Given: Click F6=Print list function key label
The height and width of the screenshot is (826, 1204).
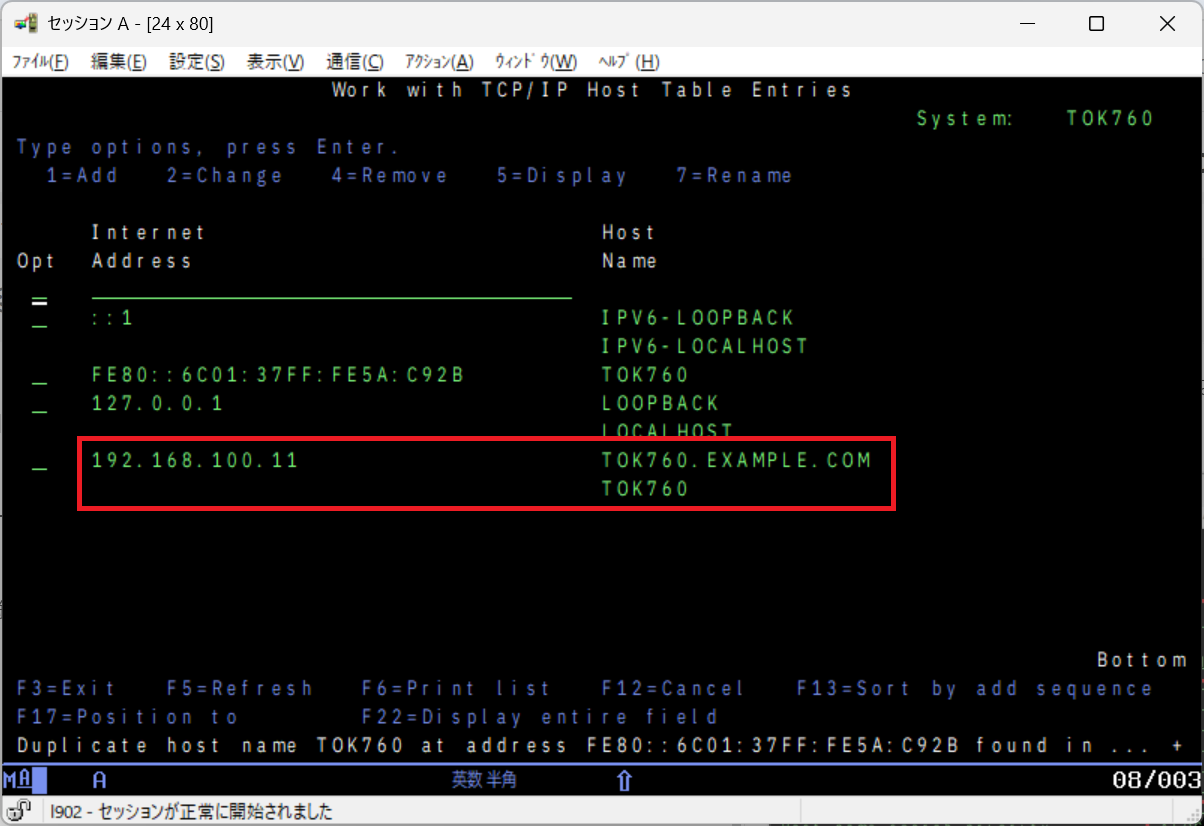Looking at the screenshot, I should (456, 689).
